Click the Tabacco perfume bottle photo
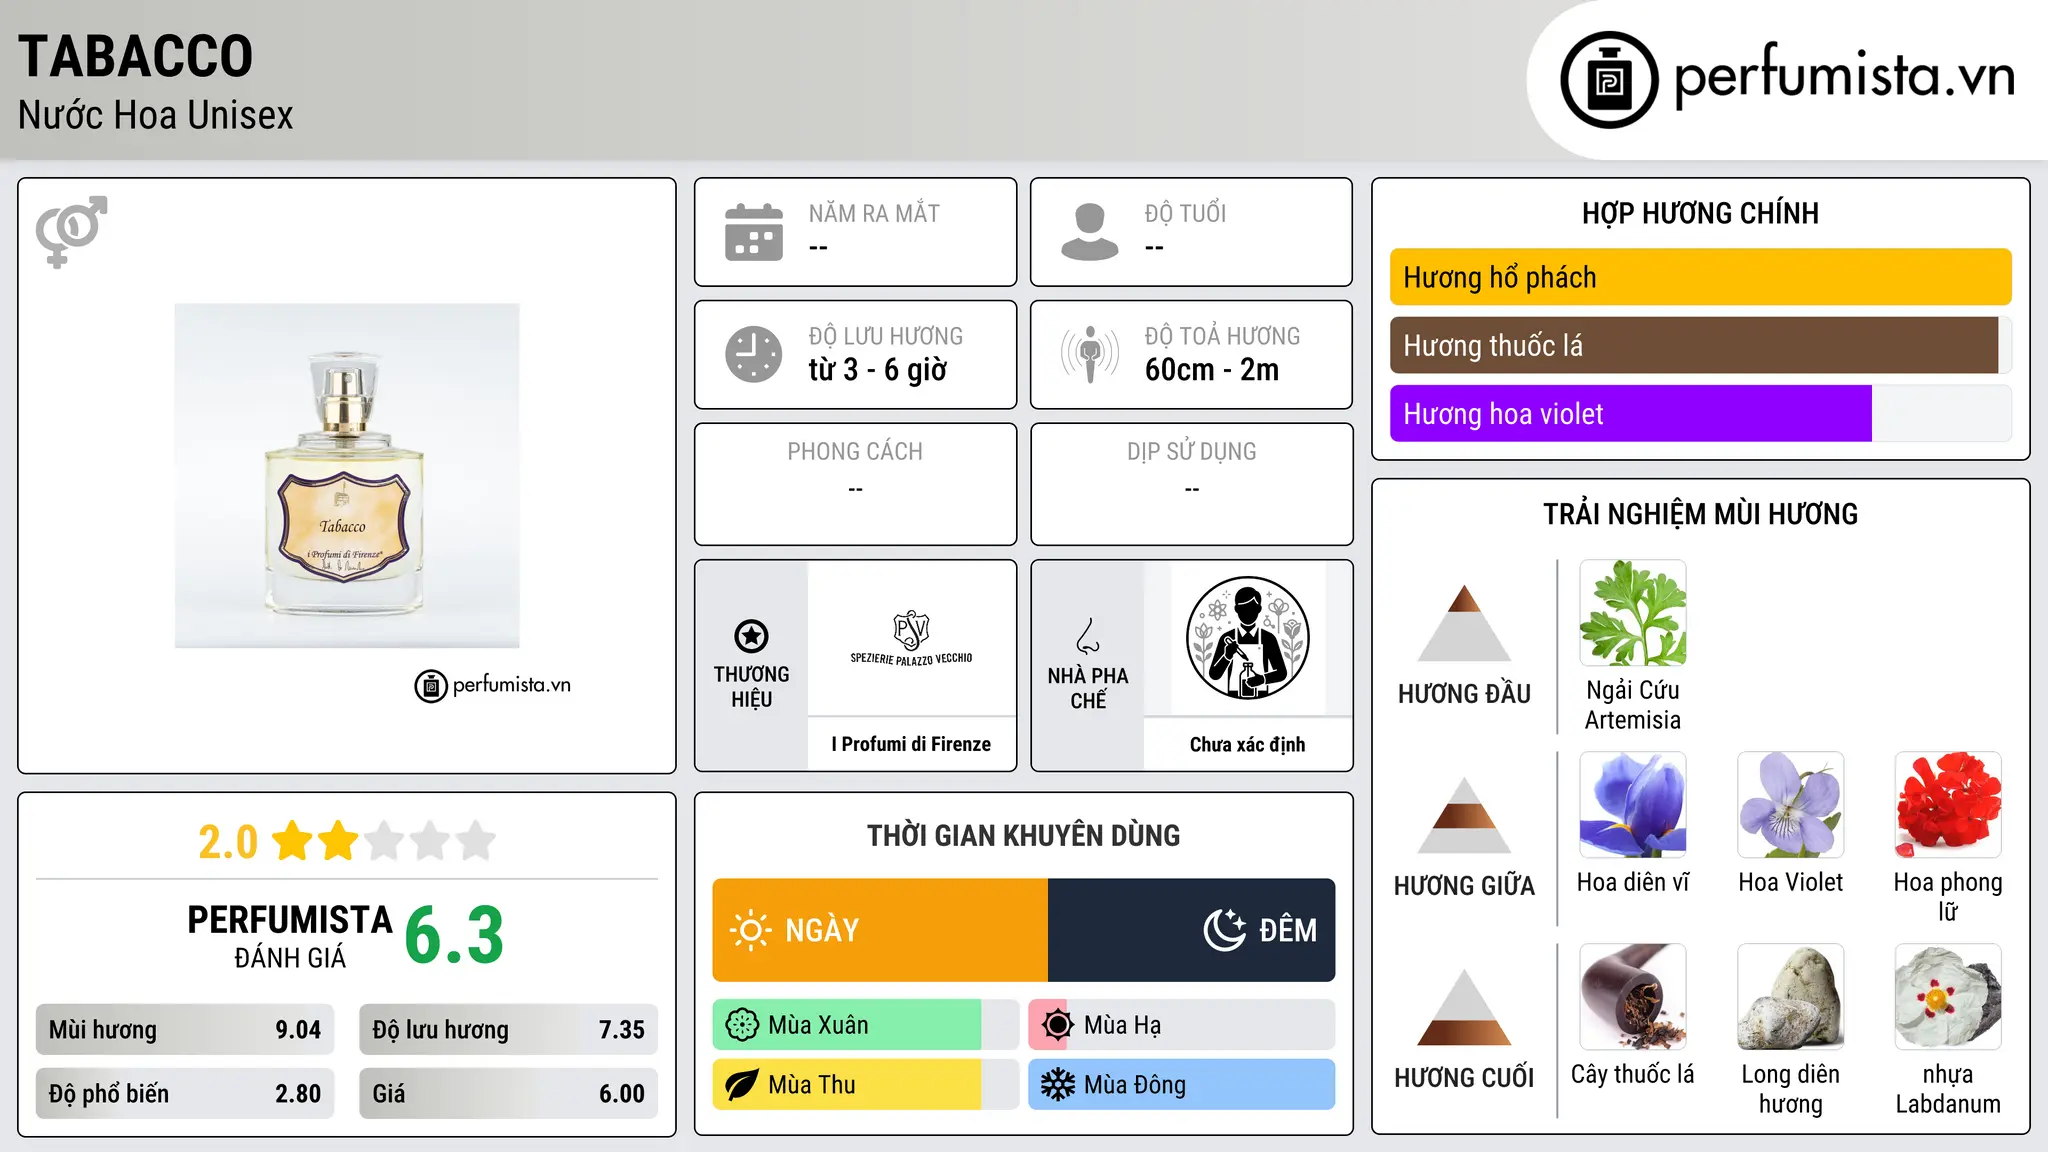 (x=347, y=476)
